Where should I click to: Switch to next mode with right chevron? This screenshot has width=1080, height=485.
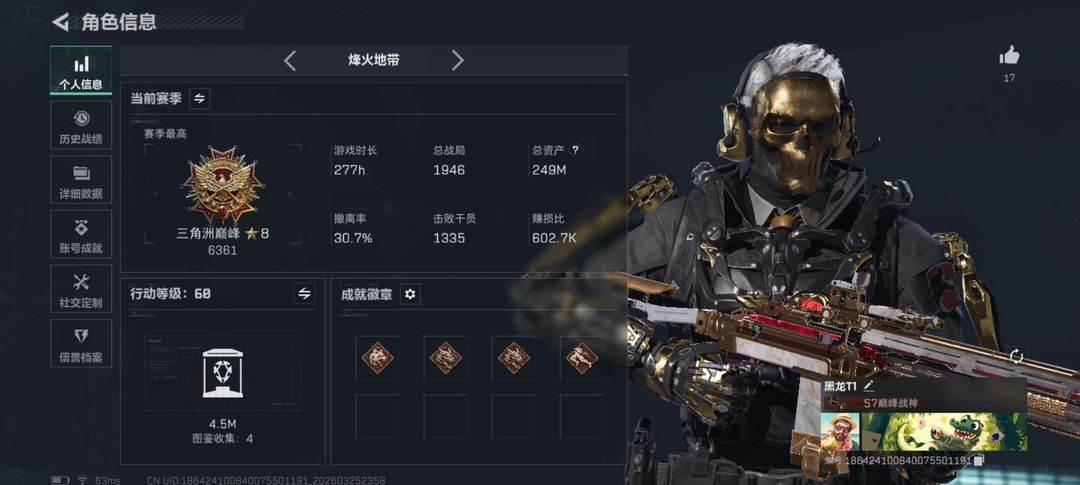coord(457,61)
